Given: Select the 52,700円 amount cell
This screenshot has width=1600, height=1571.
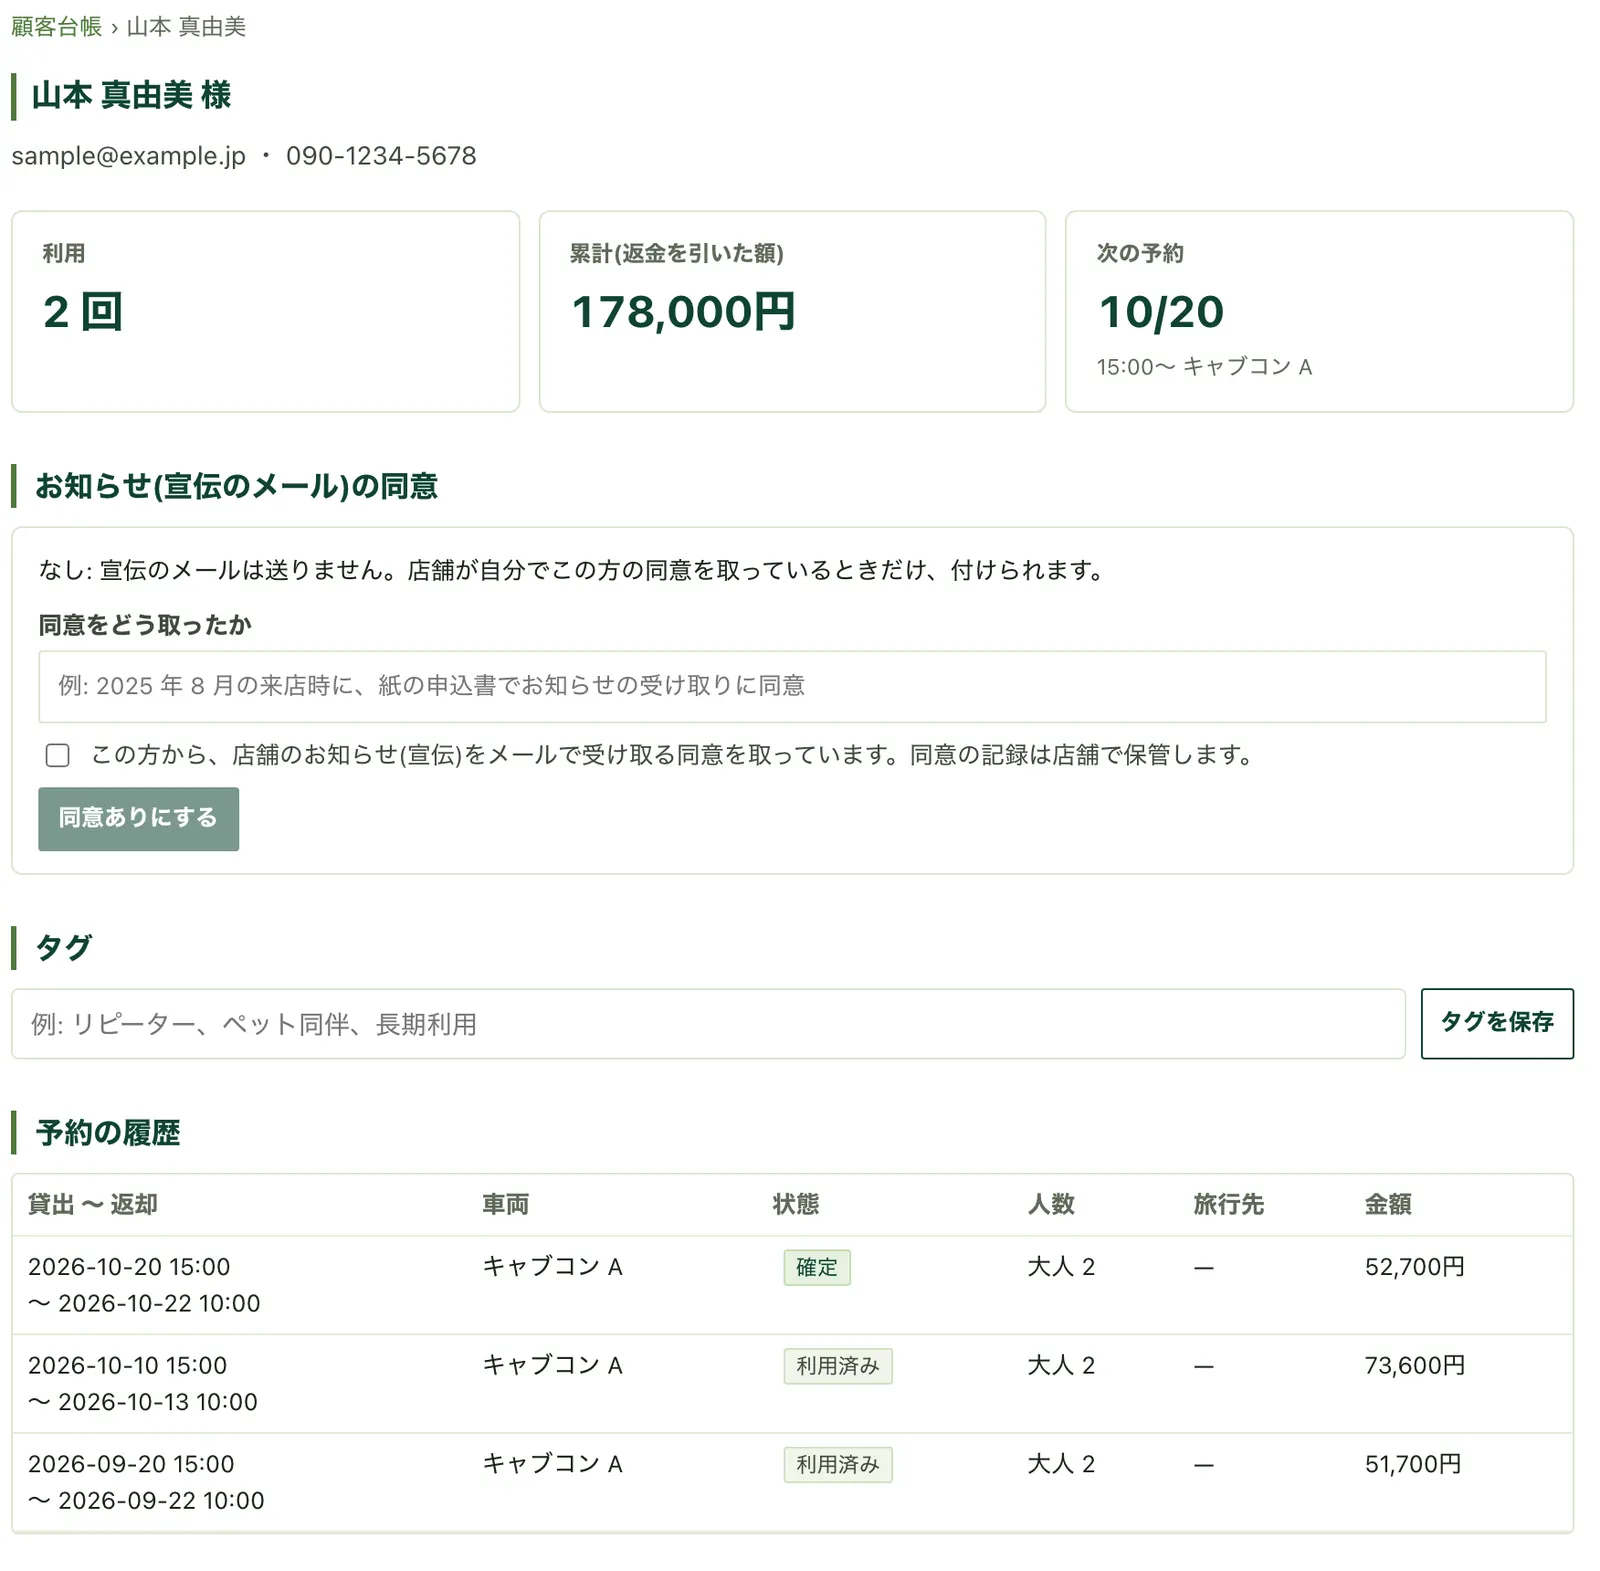Looking at the screenshot, I should 1414,1266.
